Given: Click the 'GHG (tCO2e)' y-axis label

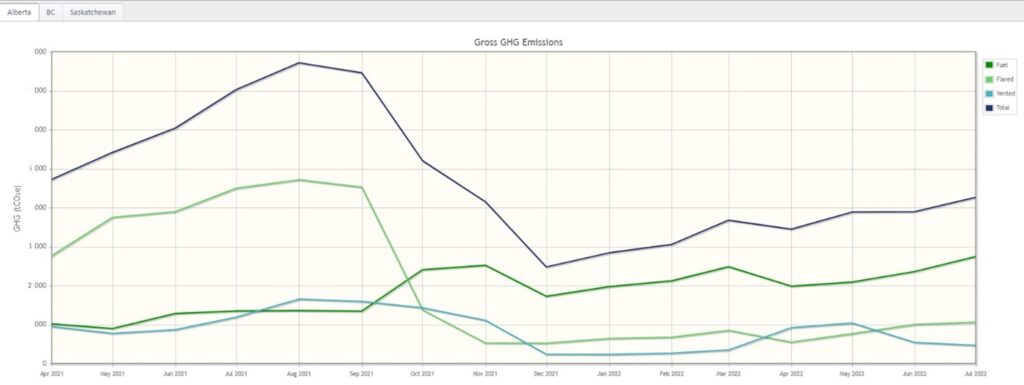Looking at the screenshot, I should 18,209.
